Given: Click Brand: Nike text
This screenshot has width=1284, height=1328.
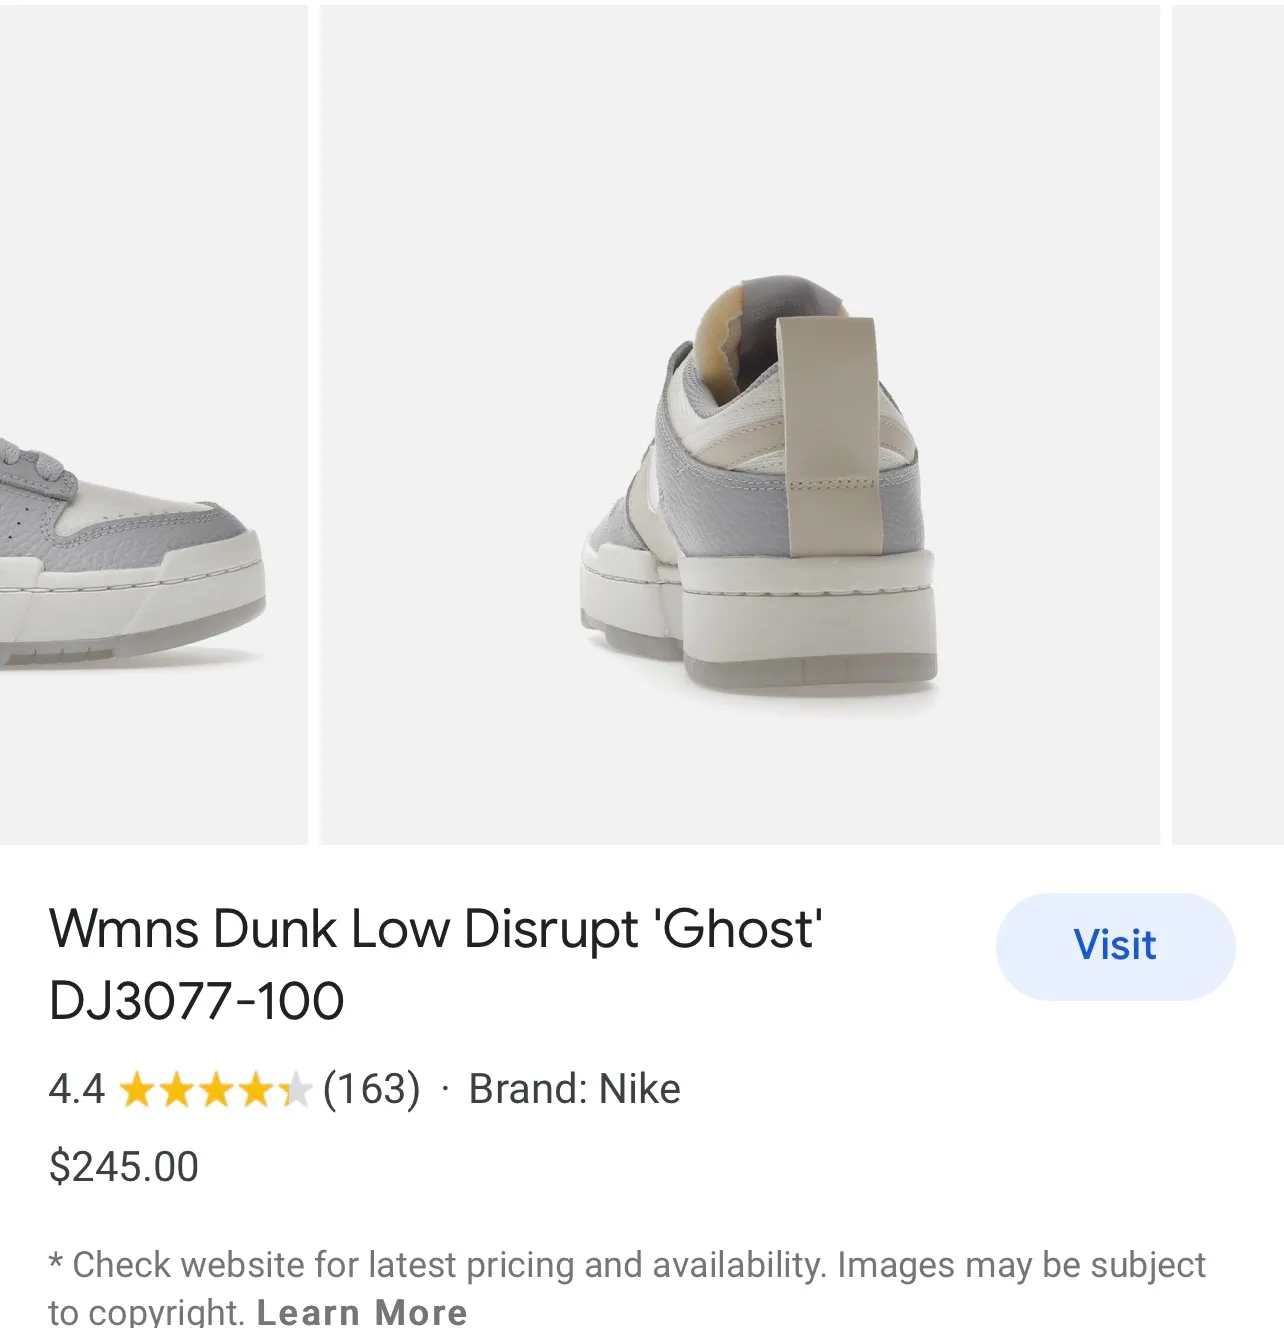Looking at the screenshot, I should coord(574,1089).
